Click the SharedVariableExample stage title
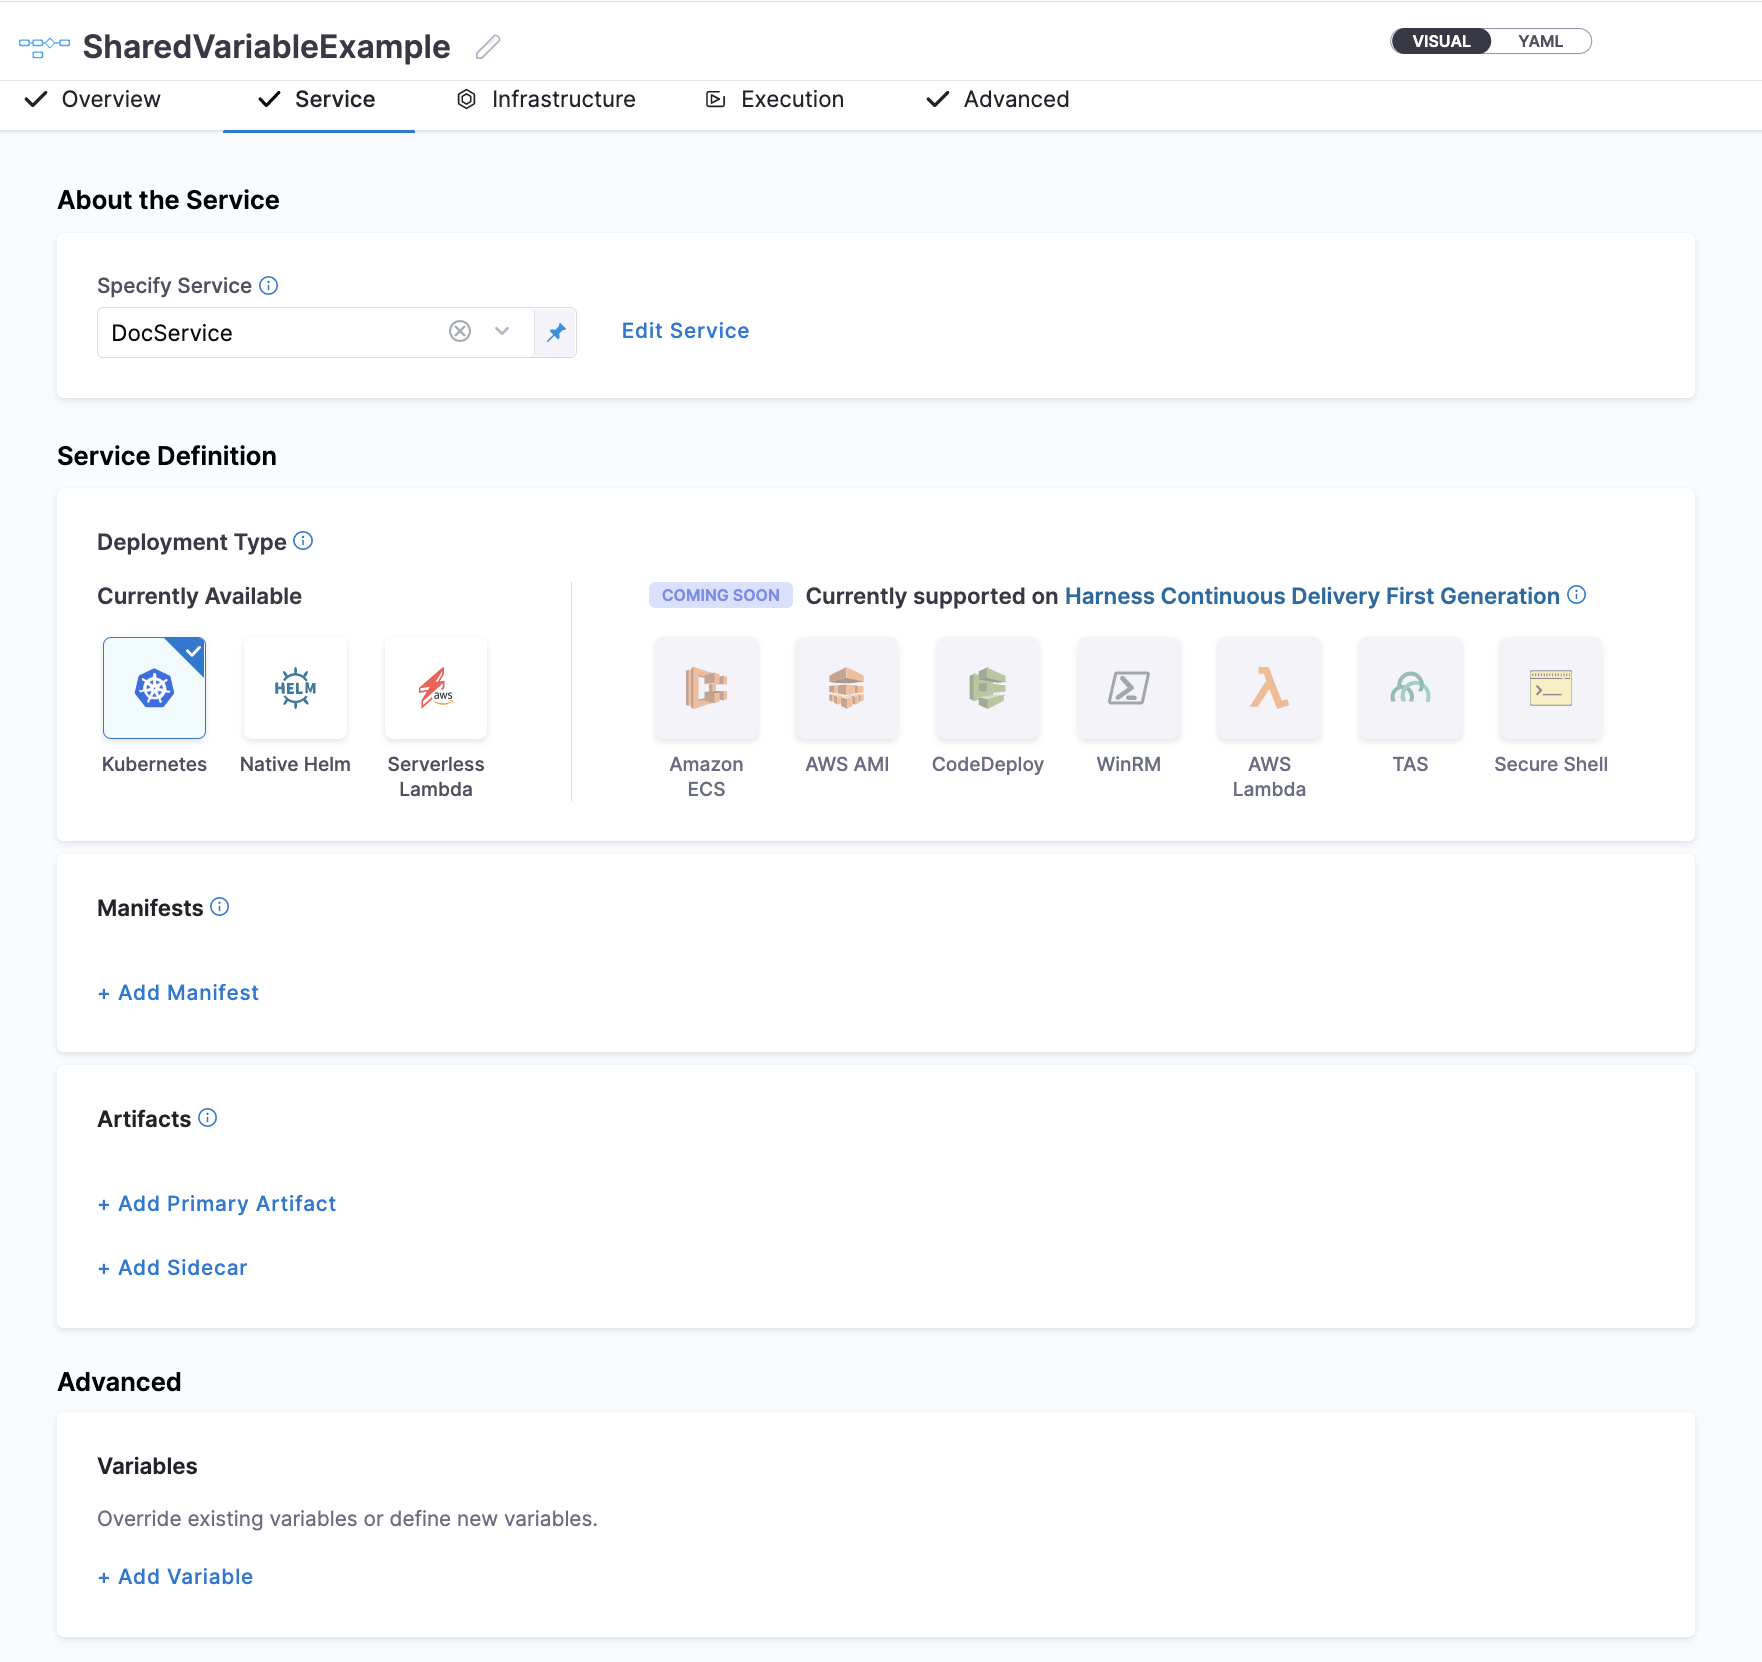Screen dimensions: 1762x1662 pos(266,47)
